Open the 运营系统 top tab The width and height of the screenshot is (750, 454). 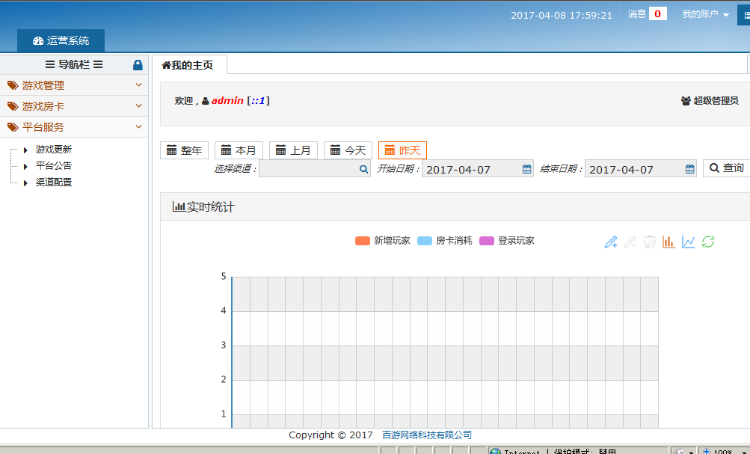(x=61, y=41)
